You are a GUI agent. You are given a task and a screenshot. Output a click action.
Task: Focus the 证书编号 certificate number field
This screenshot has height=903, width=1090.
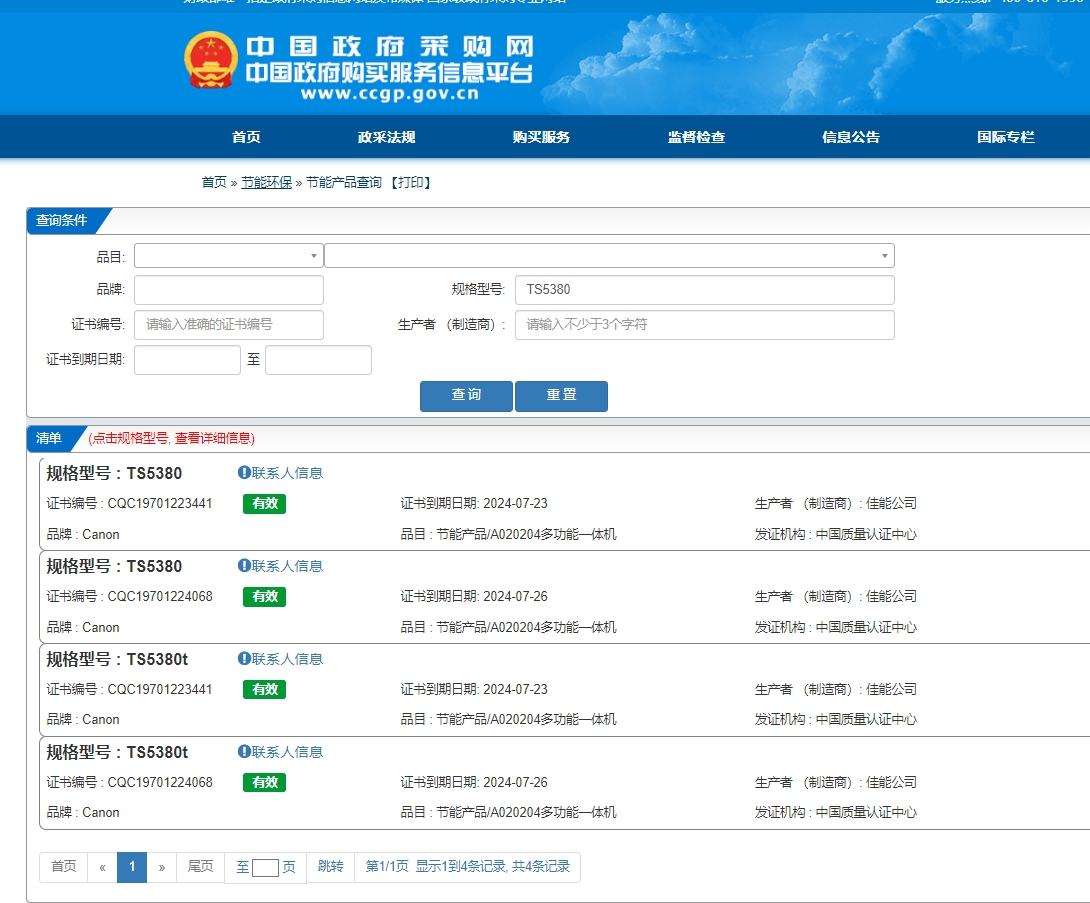click(x=229, y=325)
